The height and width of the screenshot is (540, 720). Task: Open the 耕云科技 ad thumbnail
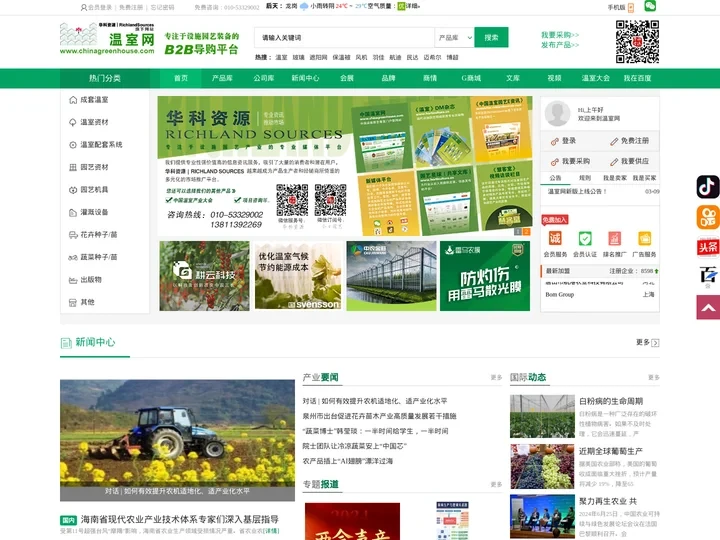(x=204, y=276)
